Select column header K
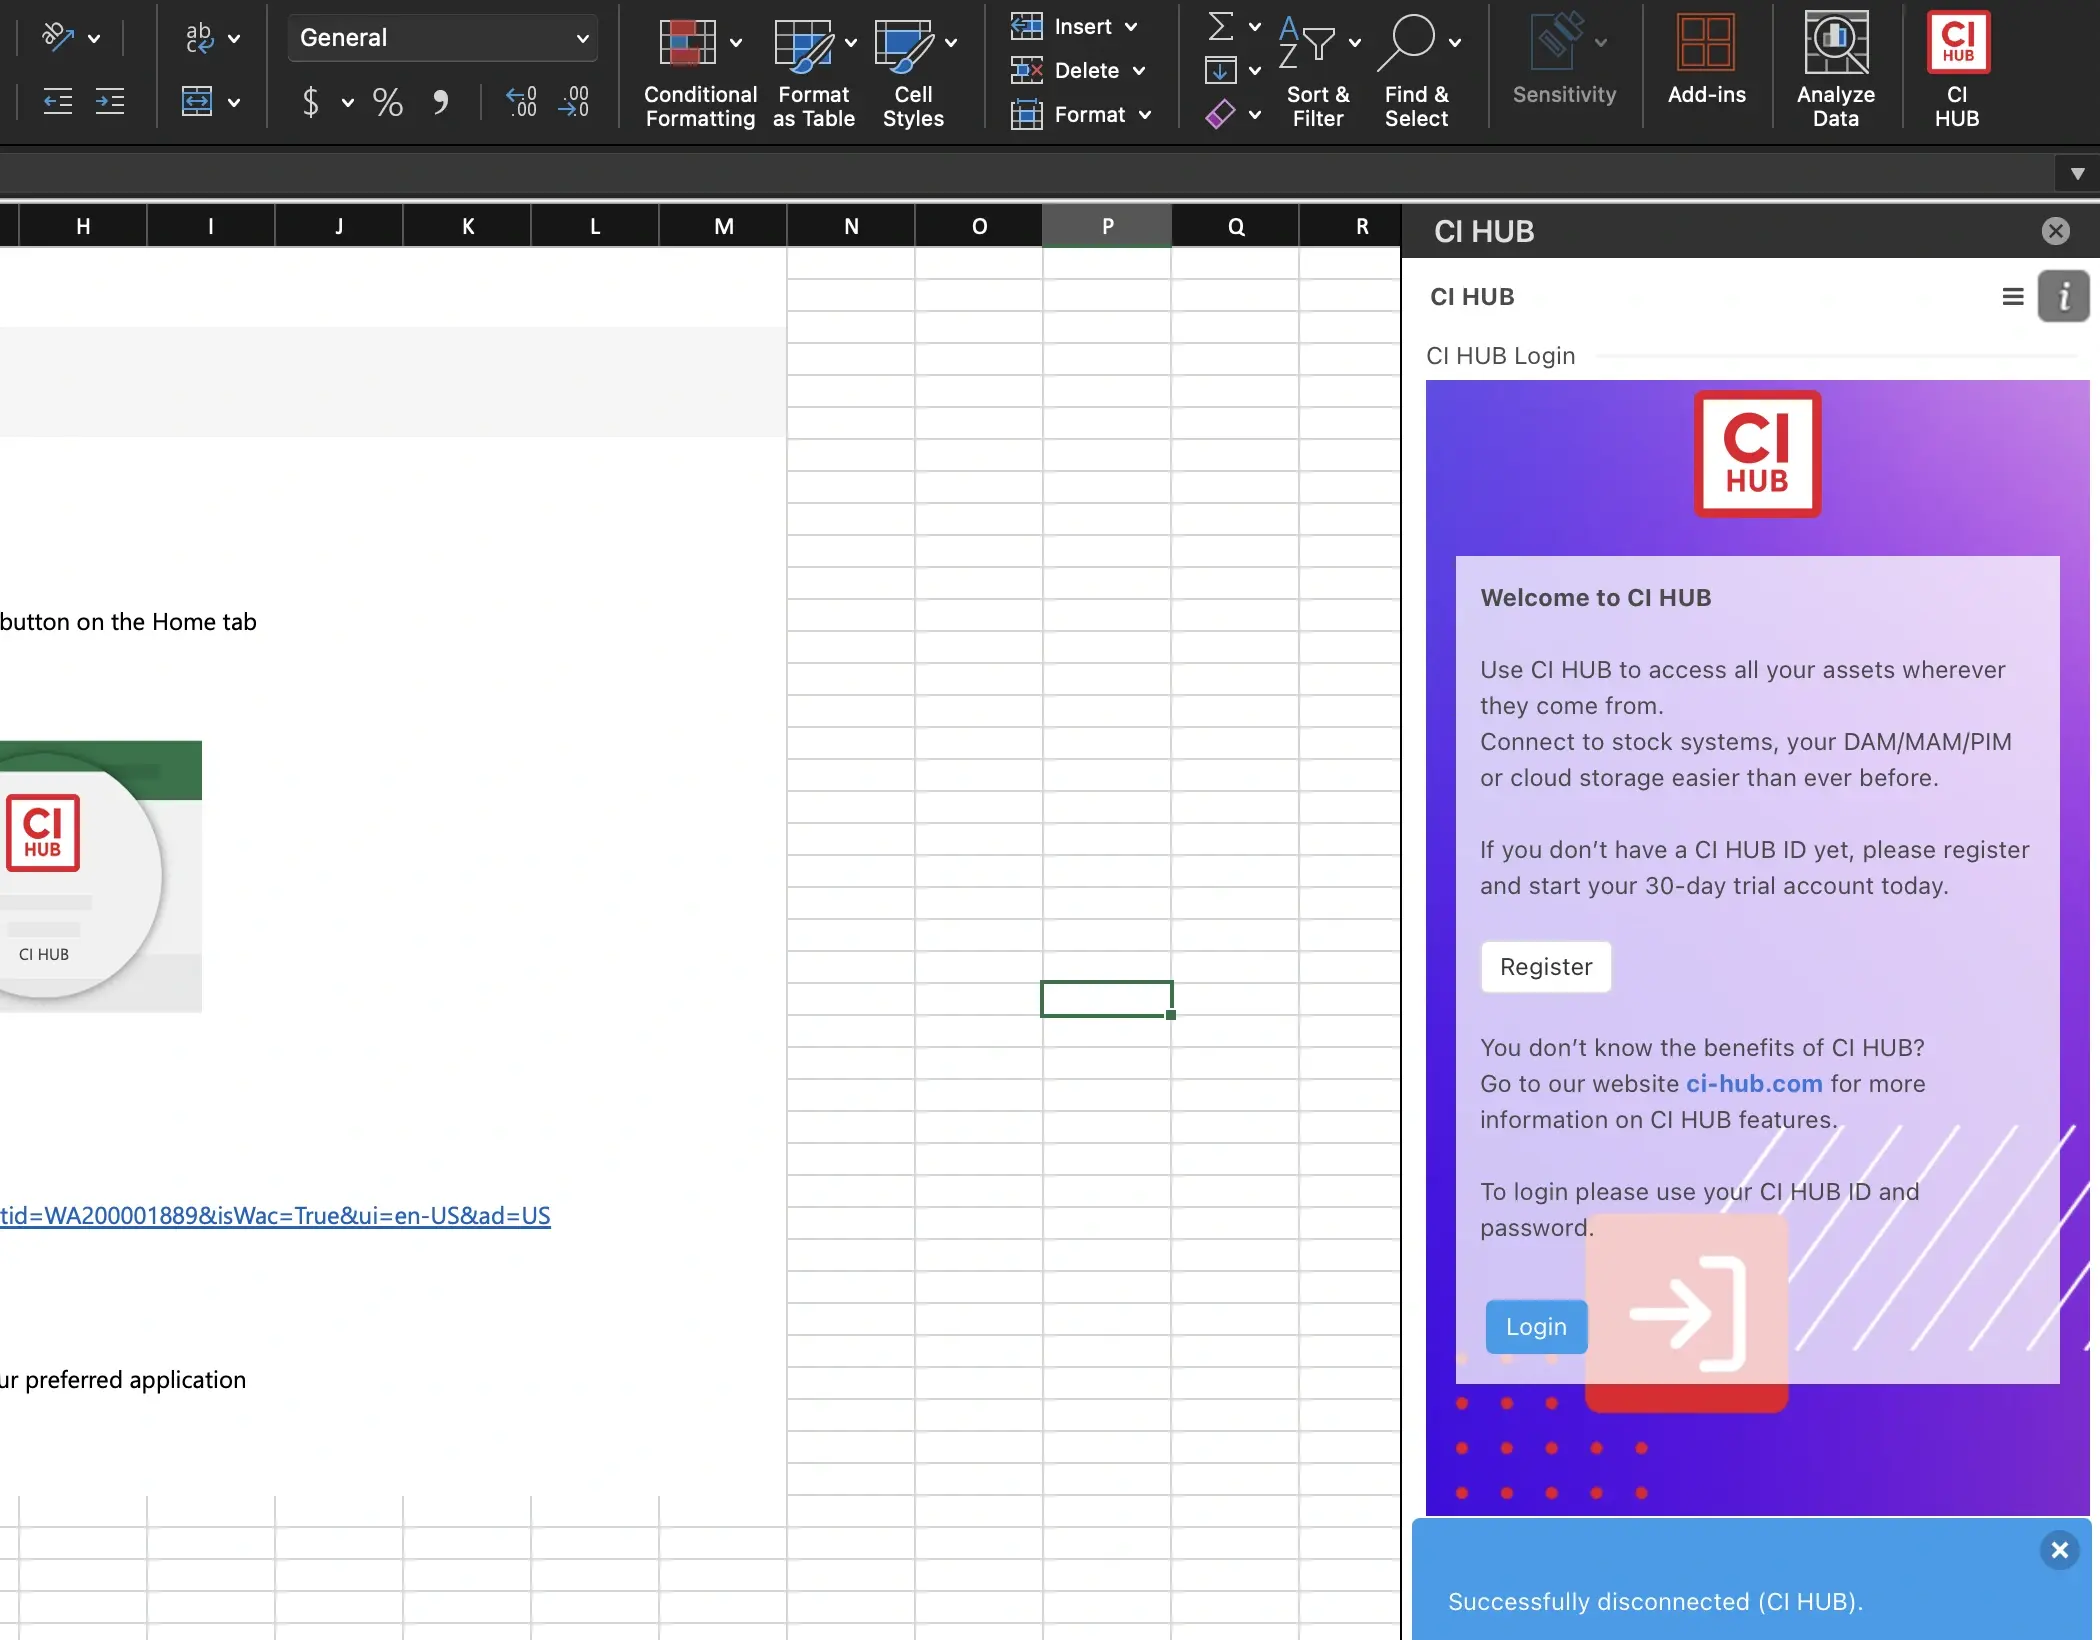Viewport: 2100px width, 1640px height. coord(467,226)
